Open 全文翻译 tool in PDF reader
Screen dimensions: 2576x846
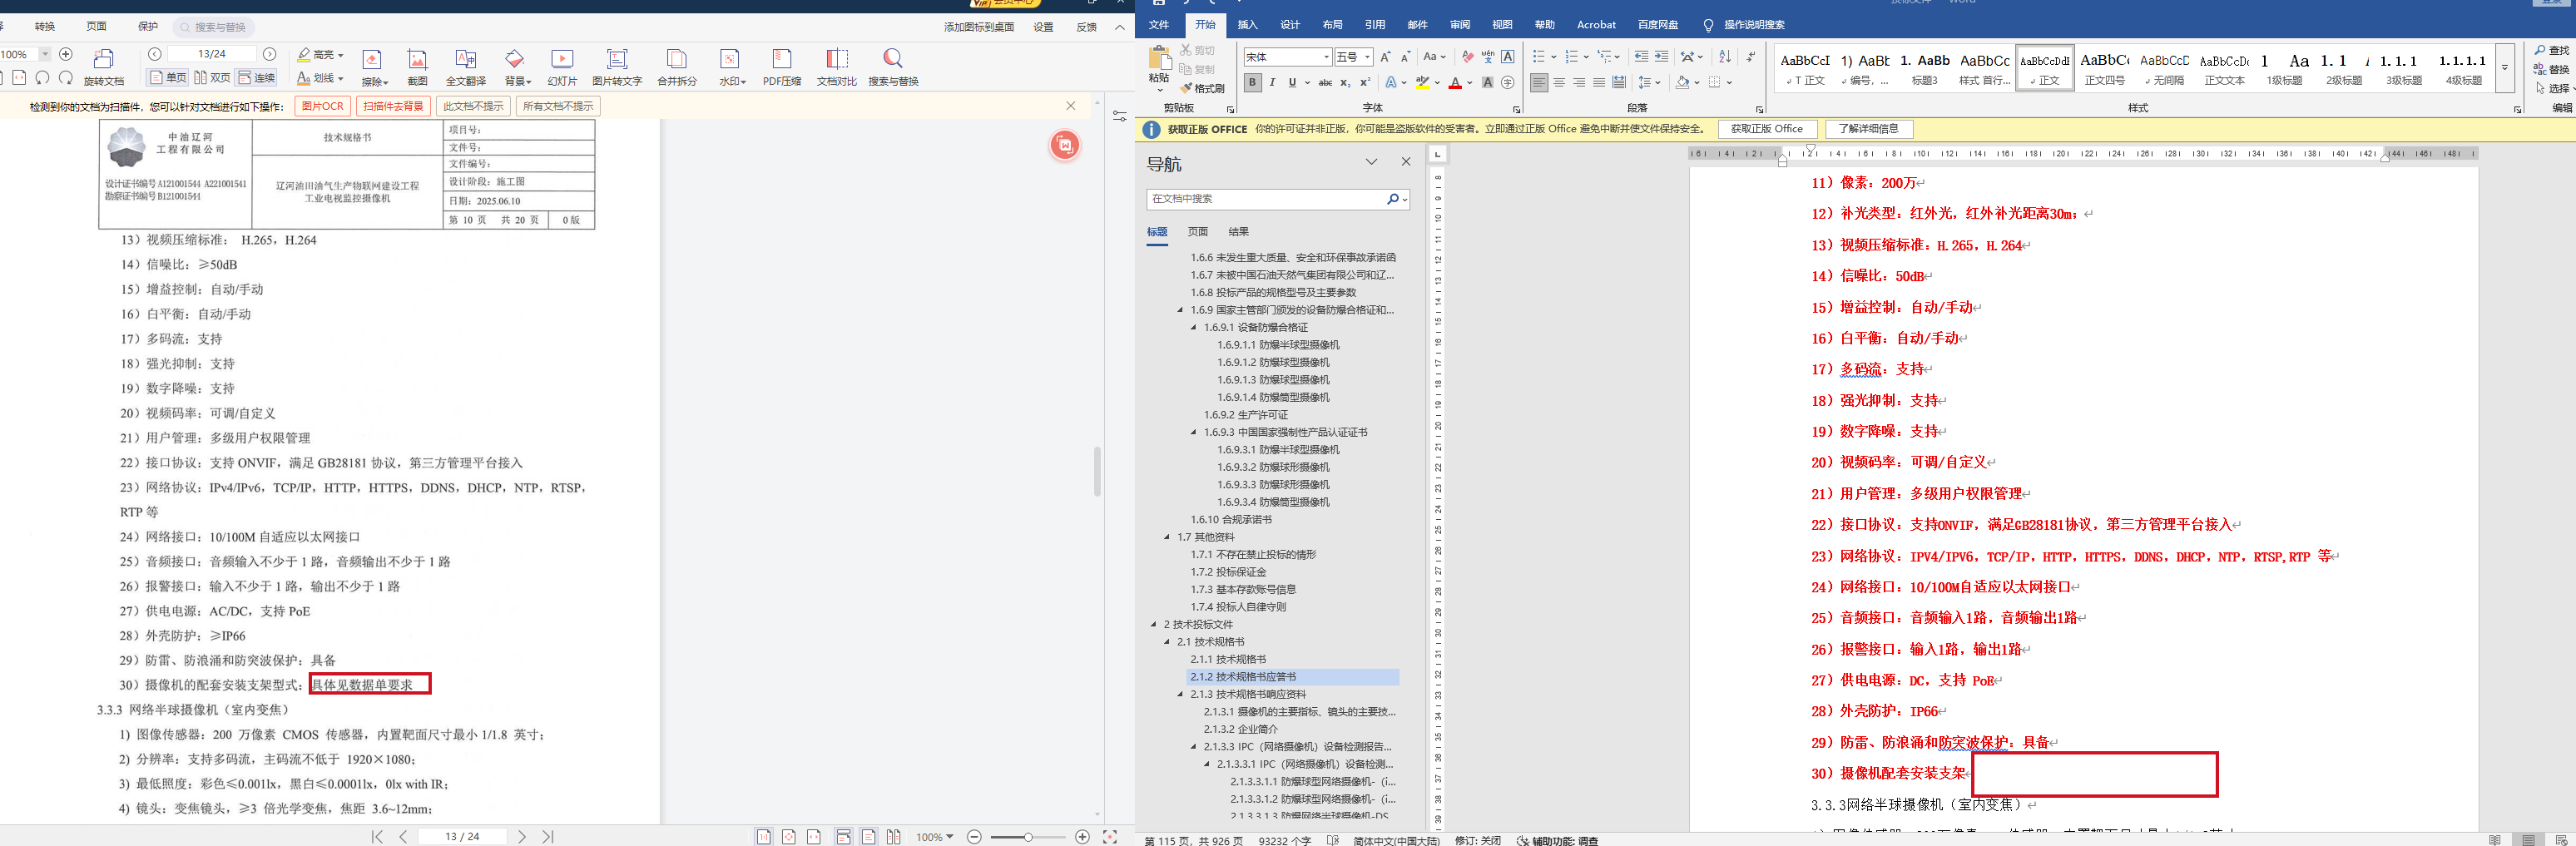[x=465, y=66]
